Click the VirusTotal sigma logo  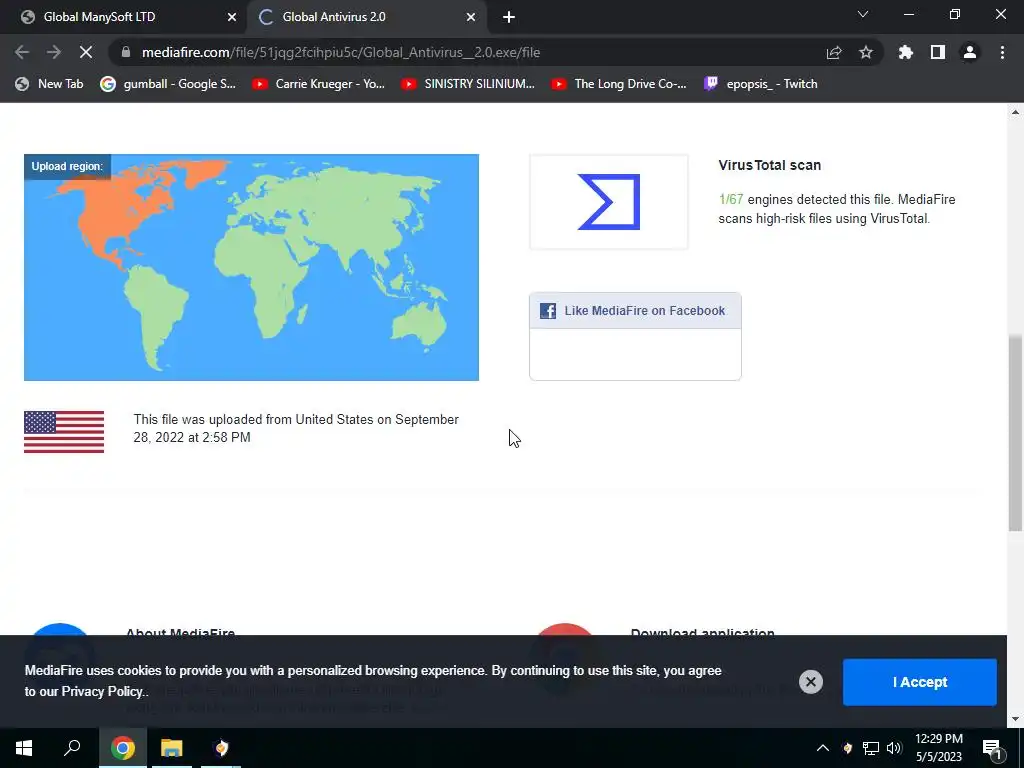[609, 202]
